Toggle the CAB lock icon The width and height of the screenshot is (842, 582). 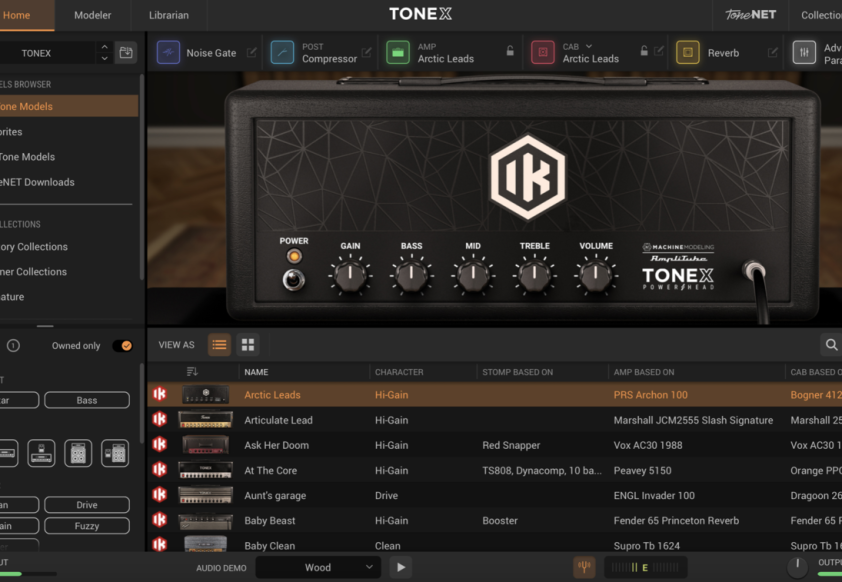[x=644, y=51]
